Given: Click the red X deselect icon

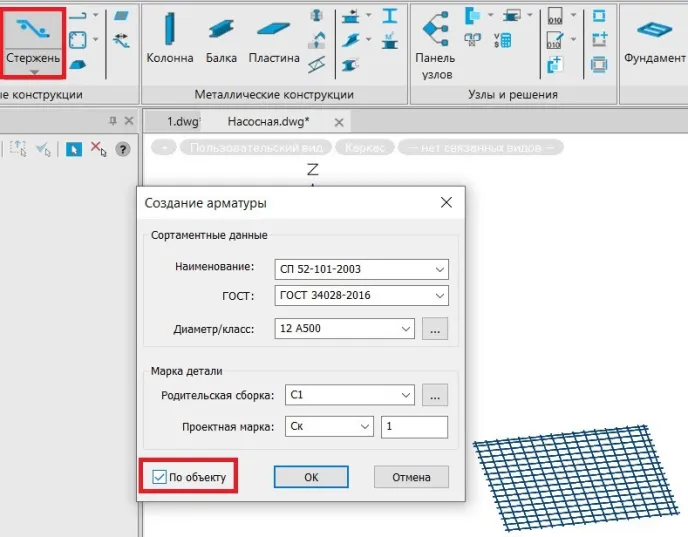Looking at the screenshot, I should click(98, 149).
